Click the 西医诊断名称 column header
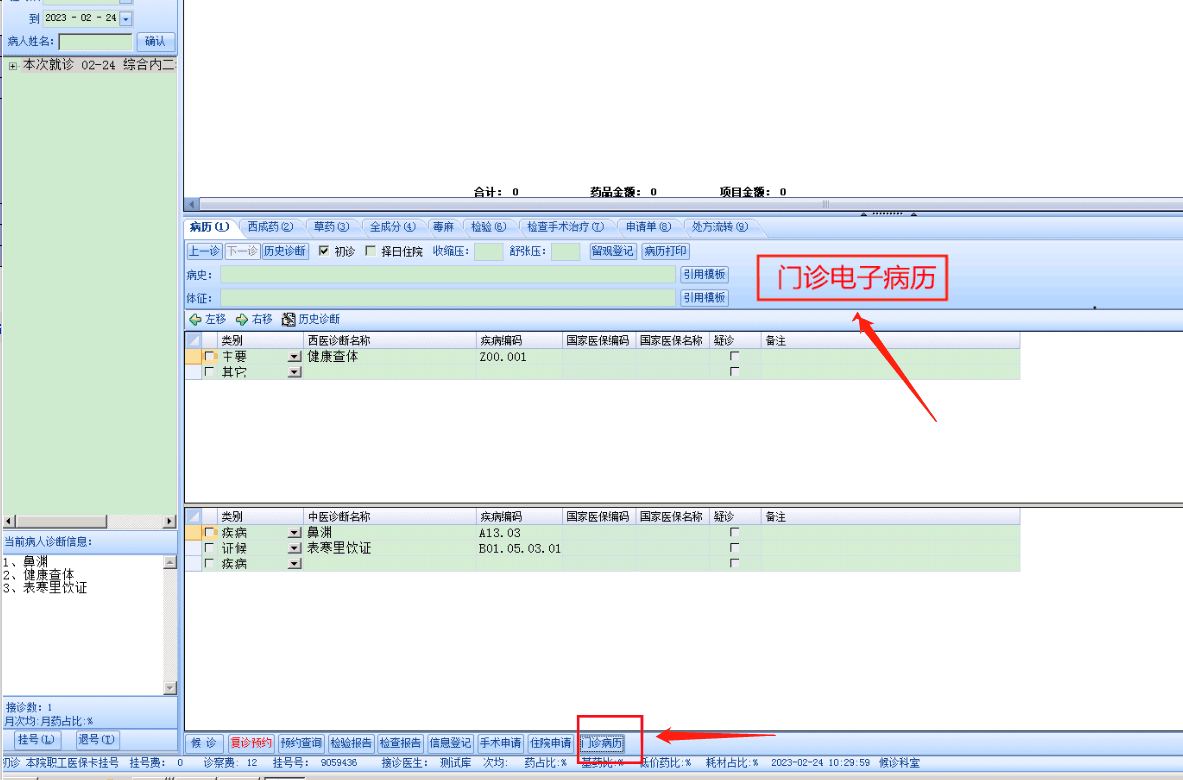Image resolution: width=1183 pixels, height=780 pixels. [389, 341]
